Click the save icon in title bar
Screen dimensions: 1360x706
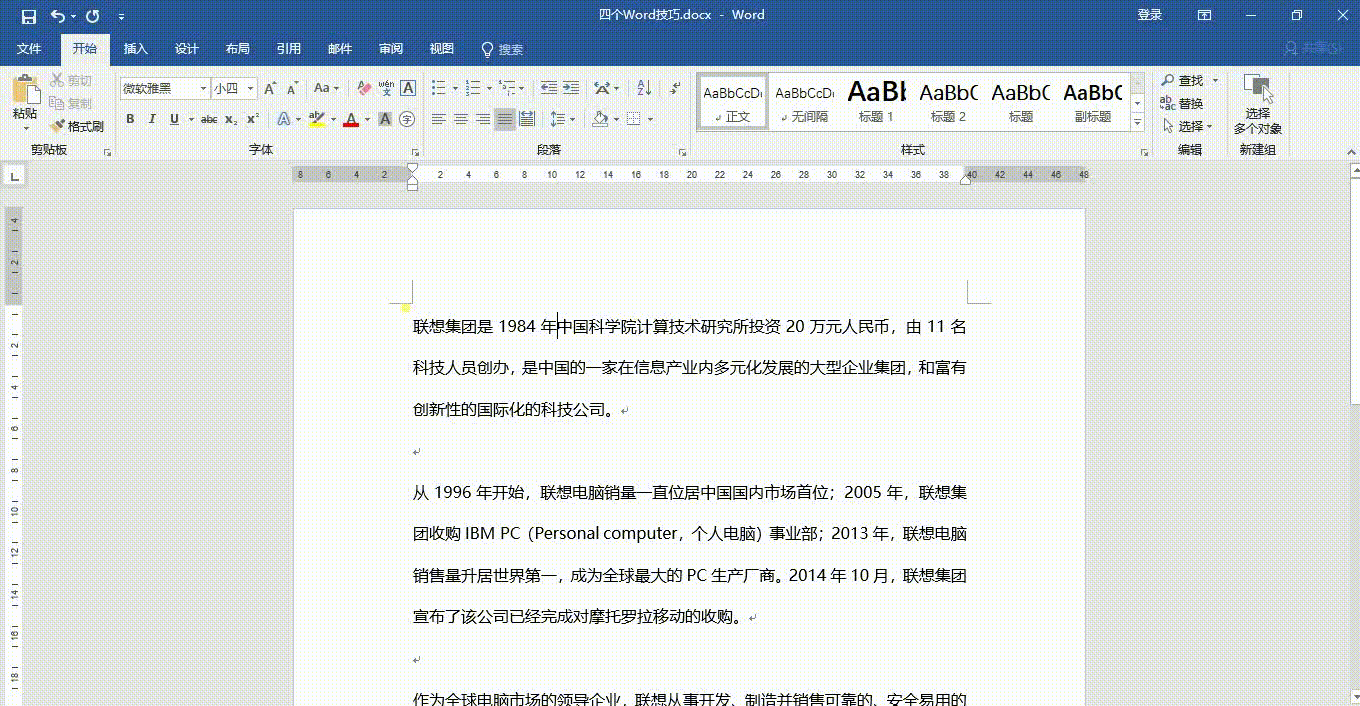pyautogui.click(x=28, y=16)
